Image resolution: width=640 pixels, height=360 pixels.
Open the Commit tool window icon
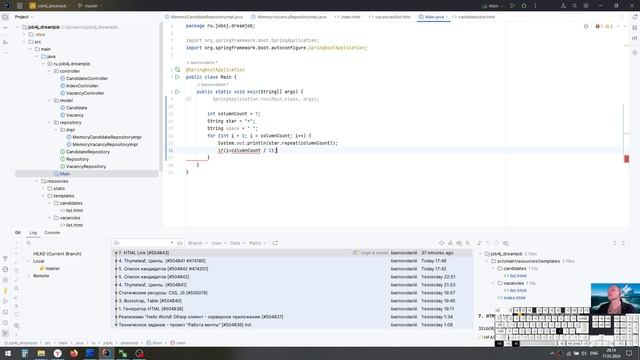pos(5,27)
